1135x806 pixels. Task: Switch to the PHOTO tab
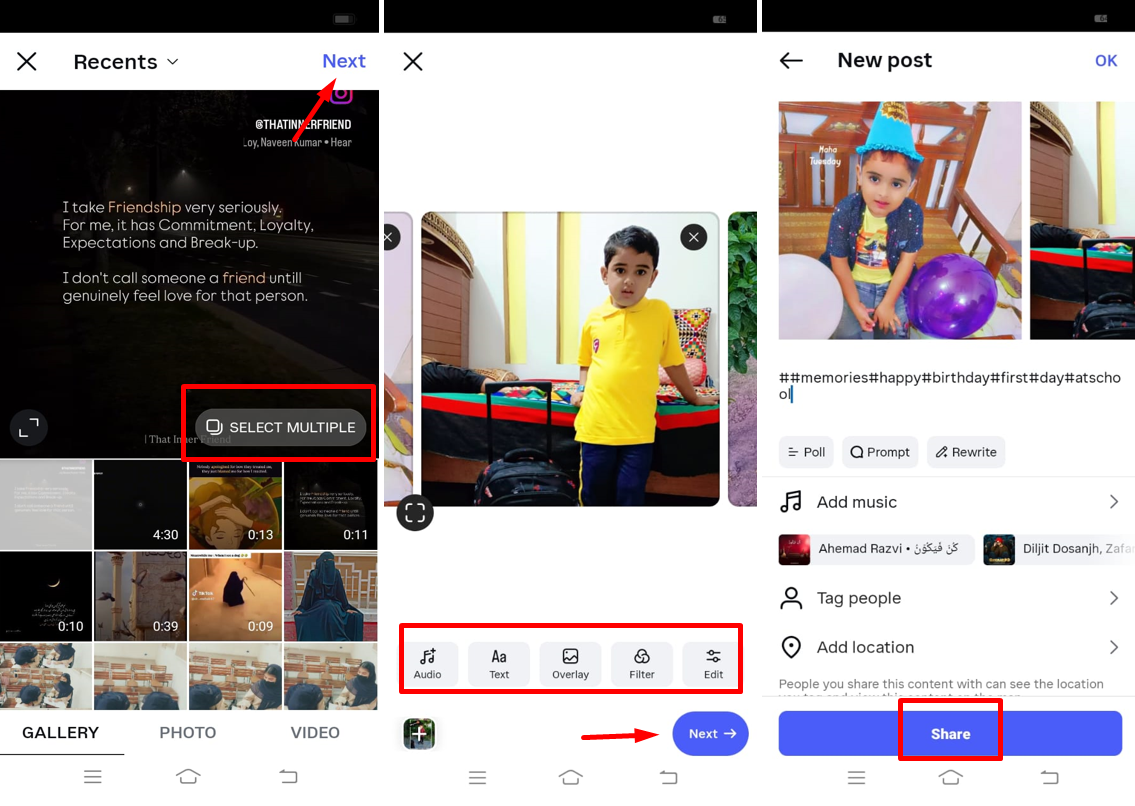coord(187,732)
